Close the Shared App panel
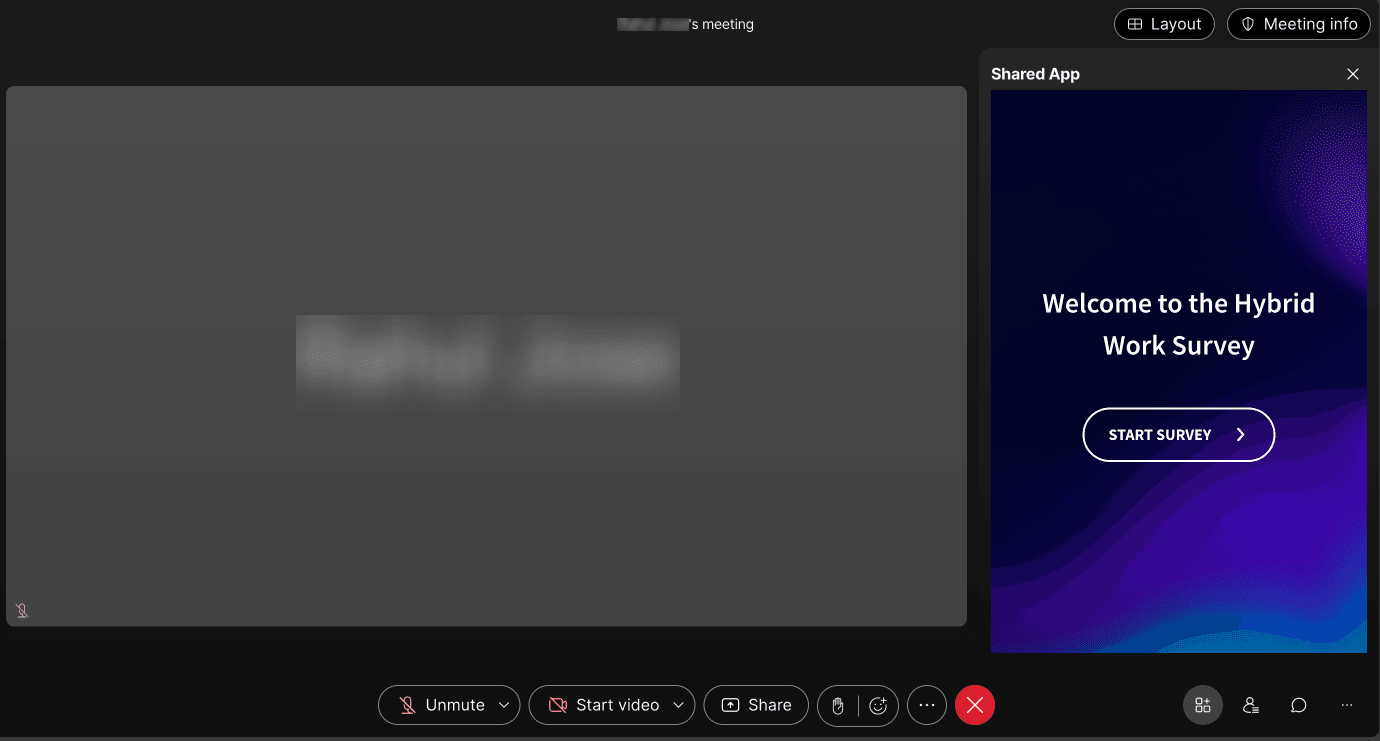This screenshot has height=741, width=1380. pos(1353,74)
